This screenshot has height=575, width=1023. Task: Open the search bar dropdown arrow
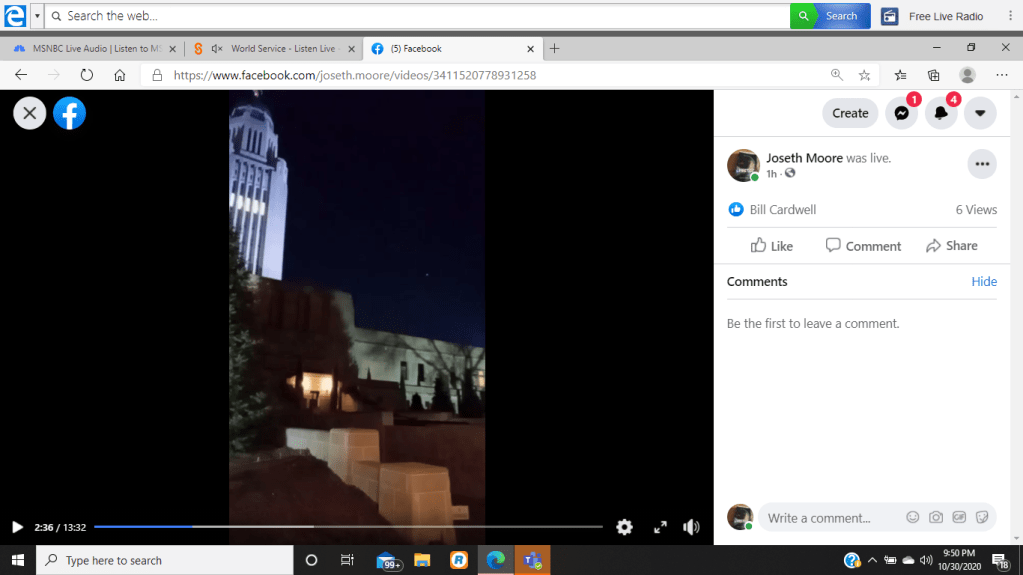pyautogui.click(x=37, y=16)
